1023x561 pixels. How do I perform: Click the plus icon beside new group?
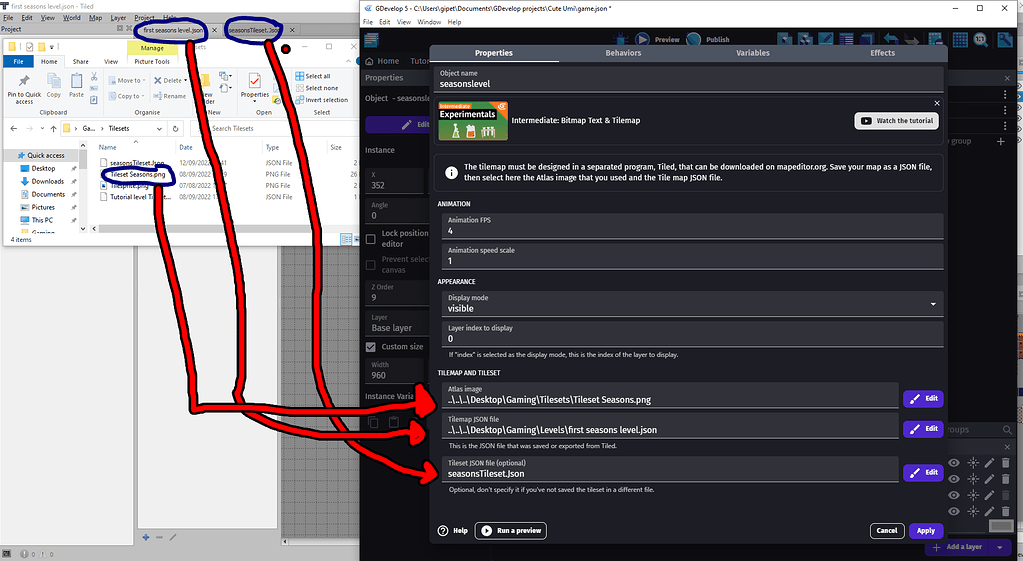[x=1001, y=141]
